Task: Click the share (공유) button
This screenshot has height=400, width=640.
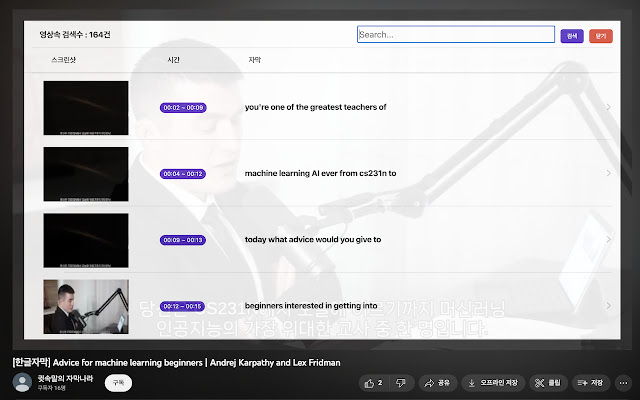Action: tap(437, 382)
